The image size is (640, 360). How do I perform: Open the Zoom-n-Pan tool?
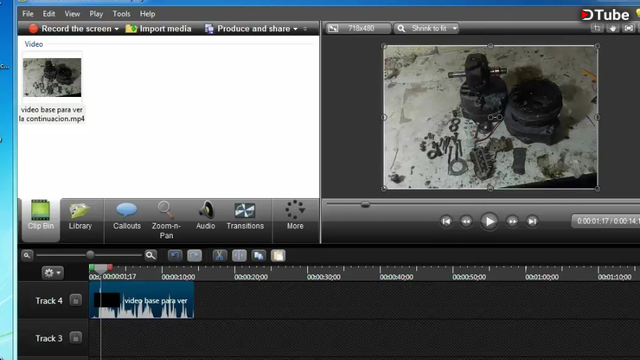click(166, 220)
